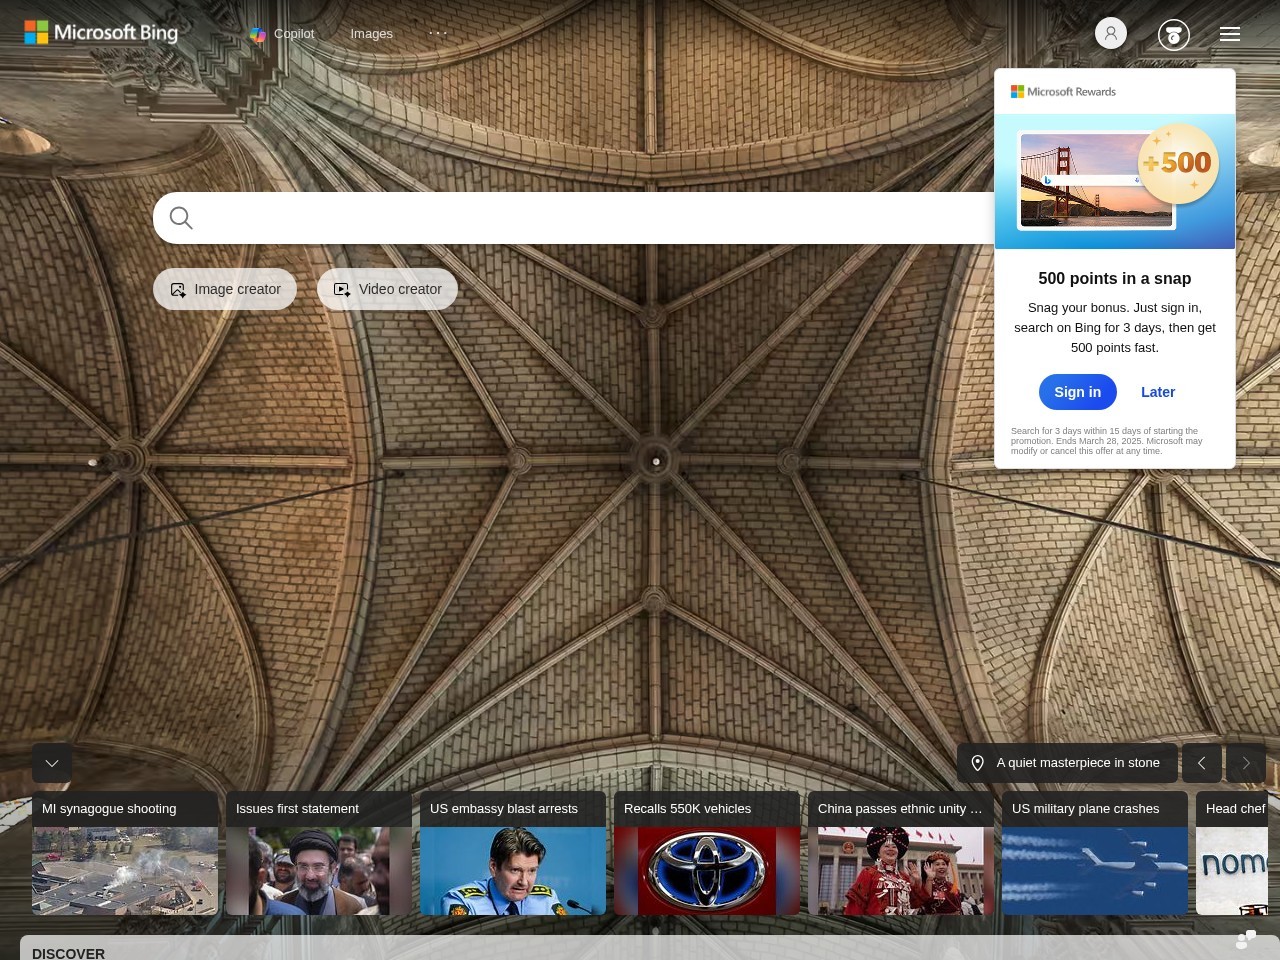
Task: Open the Images tab
Action: pyautogui.click(x=371, y=34)
